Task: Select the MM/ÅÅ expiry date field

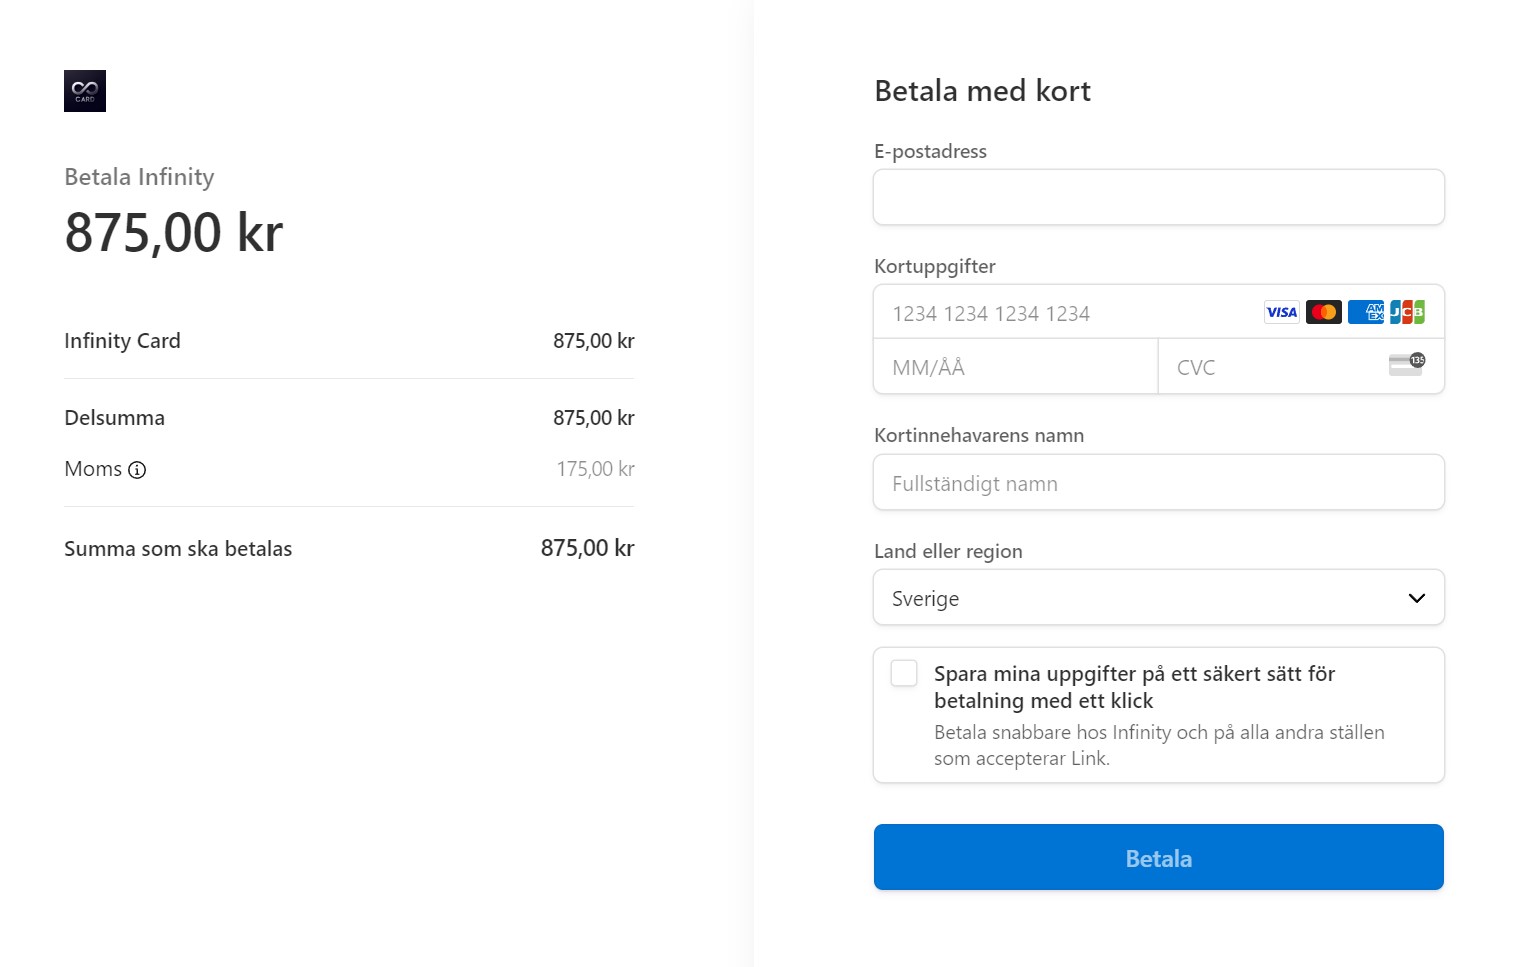Action: point(1014,367)
